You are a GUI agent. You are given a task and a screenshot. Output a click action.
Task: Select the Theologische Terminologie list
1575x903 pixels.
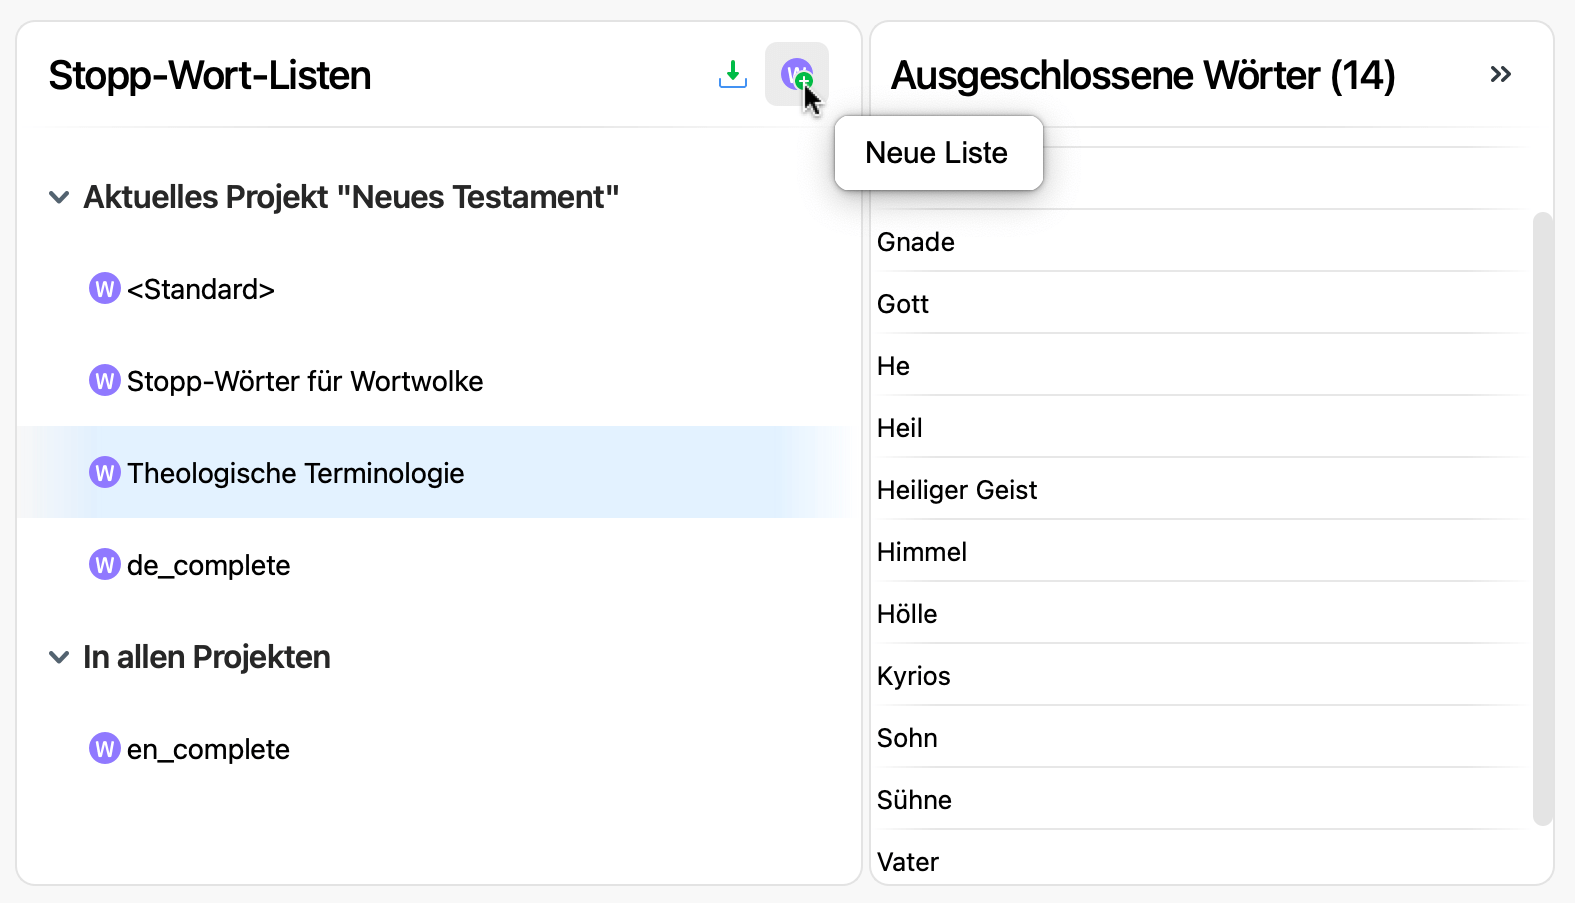tap(439, 473)
